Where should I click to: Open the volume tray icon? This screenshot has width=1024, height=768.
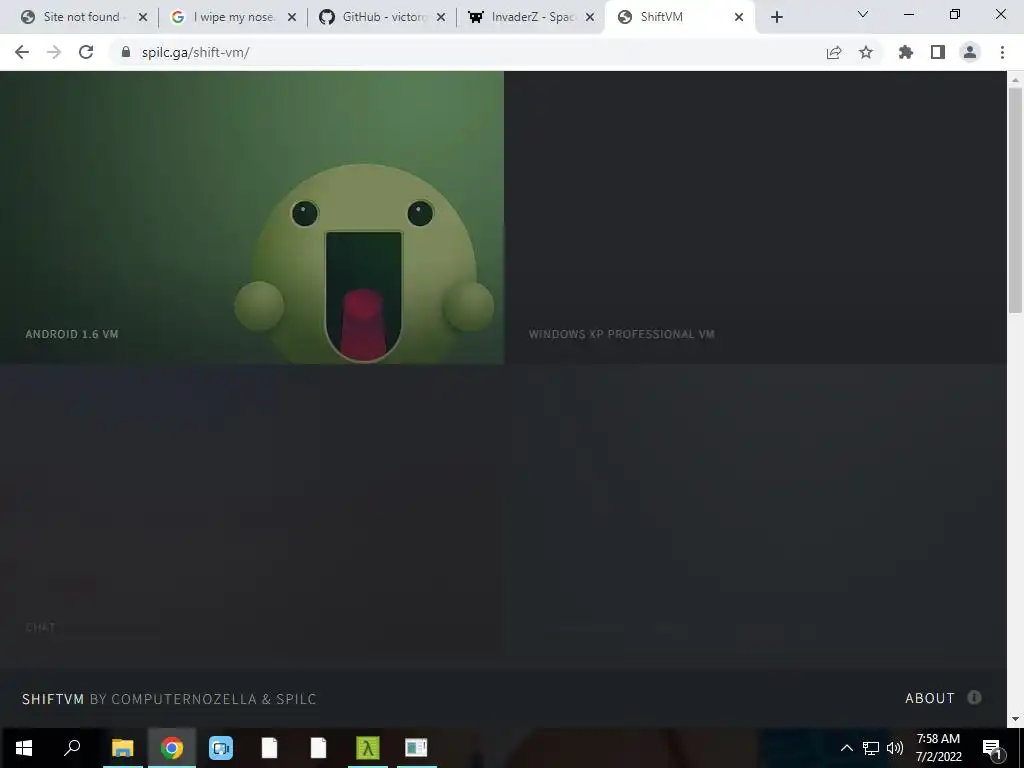click(x=895, y=748)
